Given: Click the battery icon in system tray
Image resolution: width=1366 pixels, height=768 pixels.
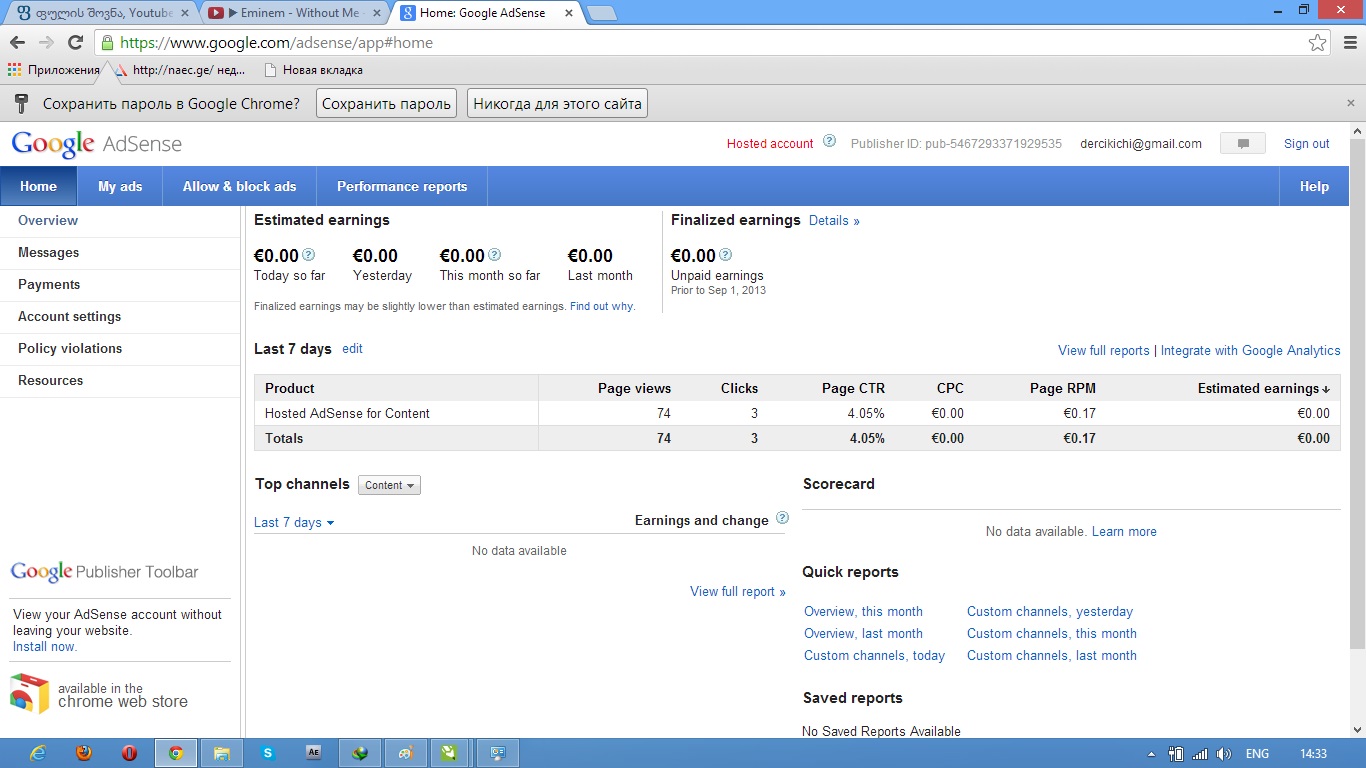Looking at the screenshot, I should click(1177, 754).
